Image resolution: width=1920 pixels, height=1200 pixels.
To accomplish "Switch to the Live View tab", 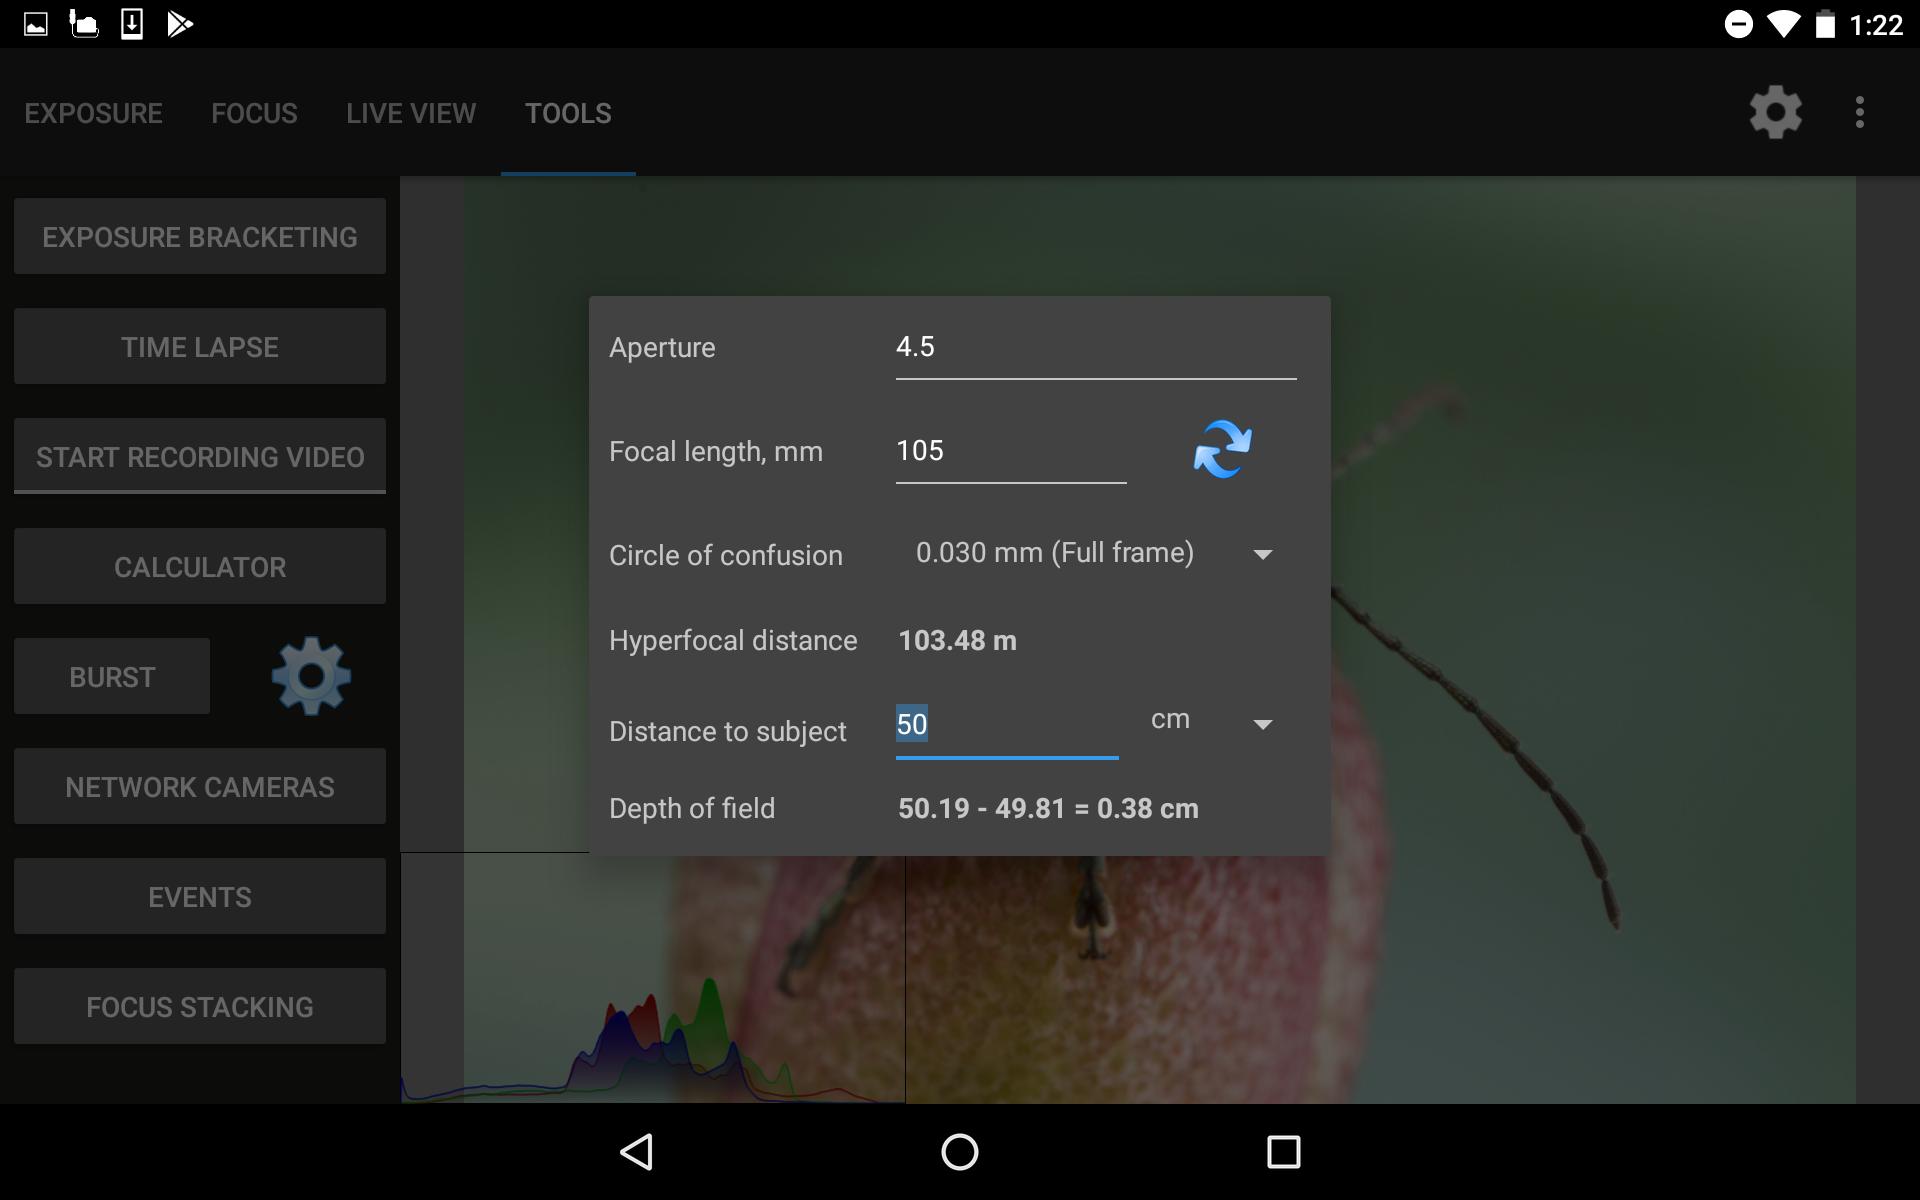I will click(x=411, y=113).
